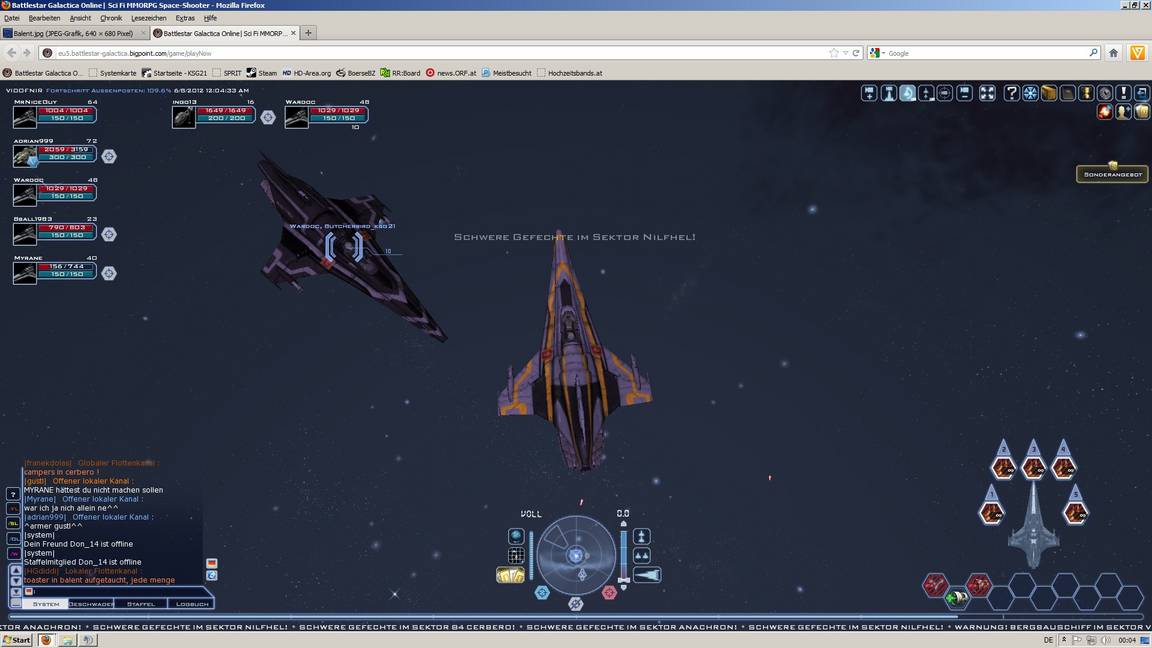Toggle fullscreen with the four-arrows icon
The width and height of the screenshot is (1152, 648).
pyautogui.click(x=987, y=93)
